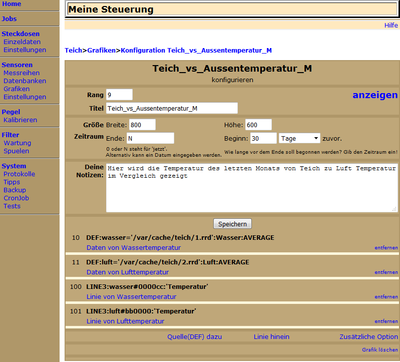Open Datenbanken in sidebar
Viewport: 400px width, 362px height.
coord(25,81)
